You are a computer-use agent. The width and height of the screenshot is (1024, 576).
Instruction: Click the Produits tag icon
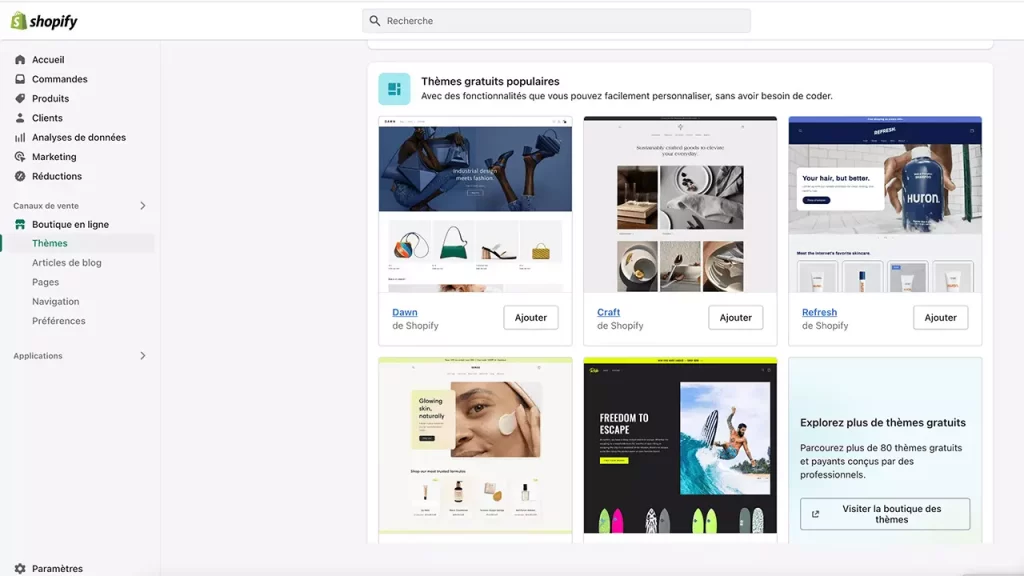pos(20,99)
